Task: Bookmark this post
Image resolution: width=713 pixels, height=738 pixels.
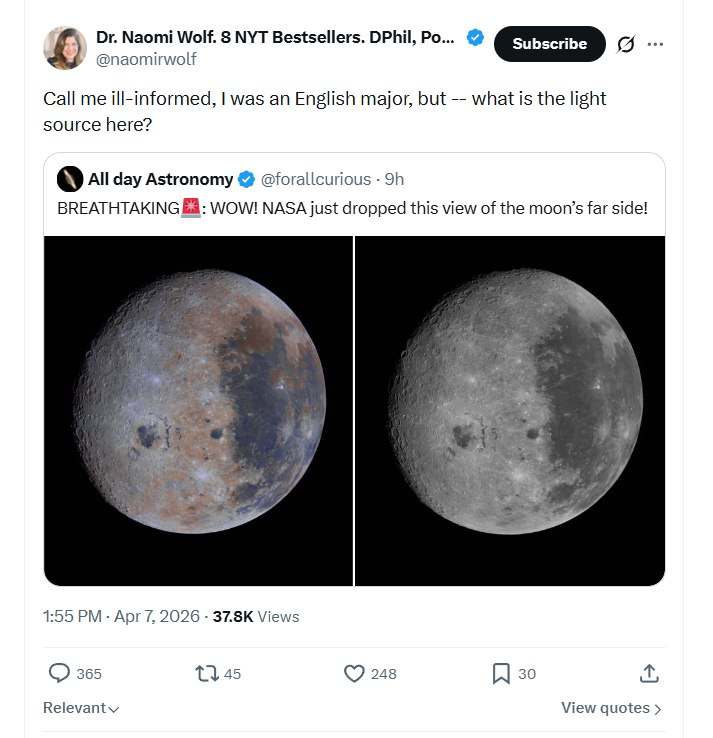Action: (501, 673)
